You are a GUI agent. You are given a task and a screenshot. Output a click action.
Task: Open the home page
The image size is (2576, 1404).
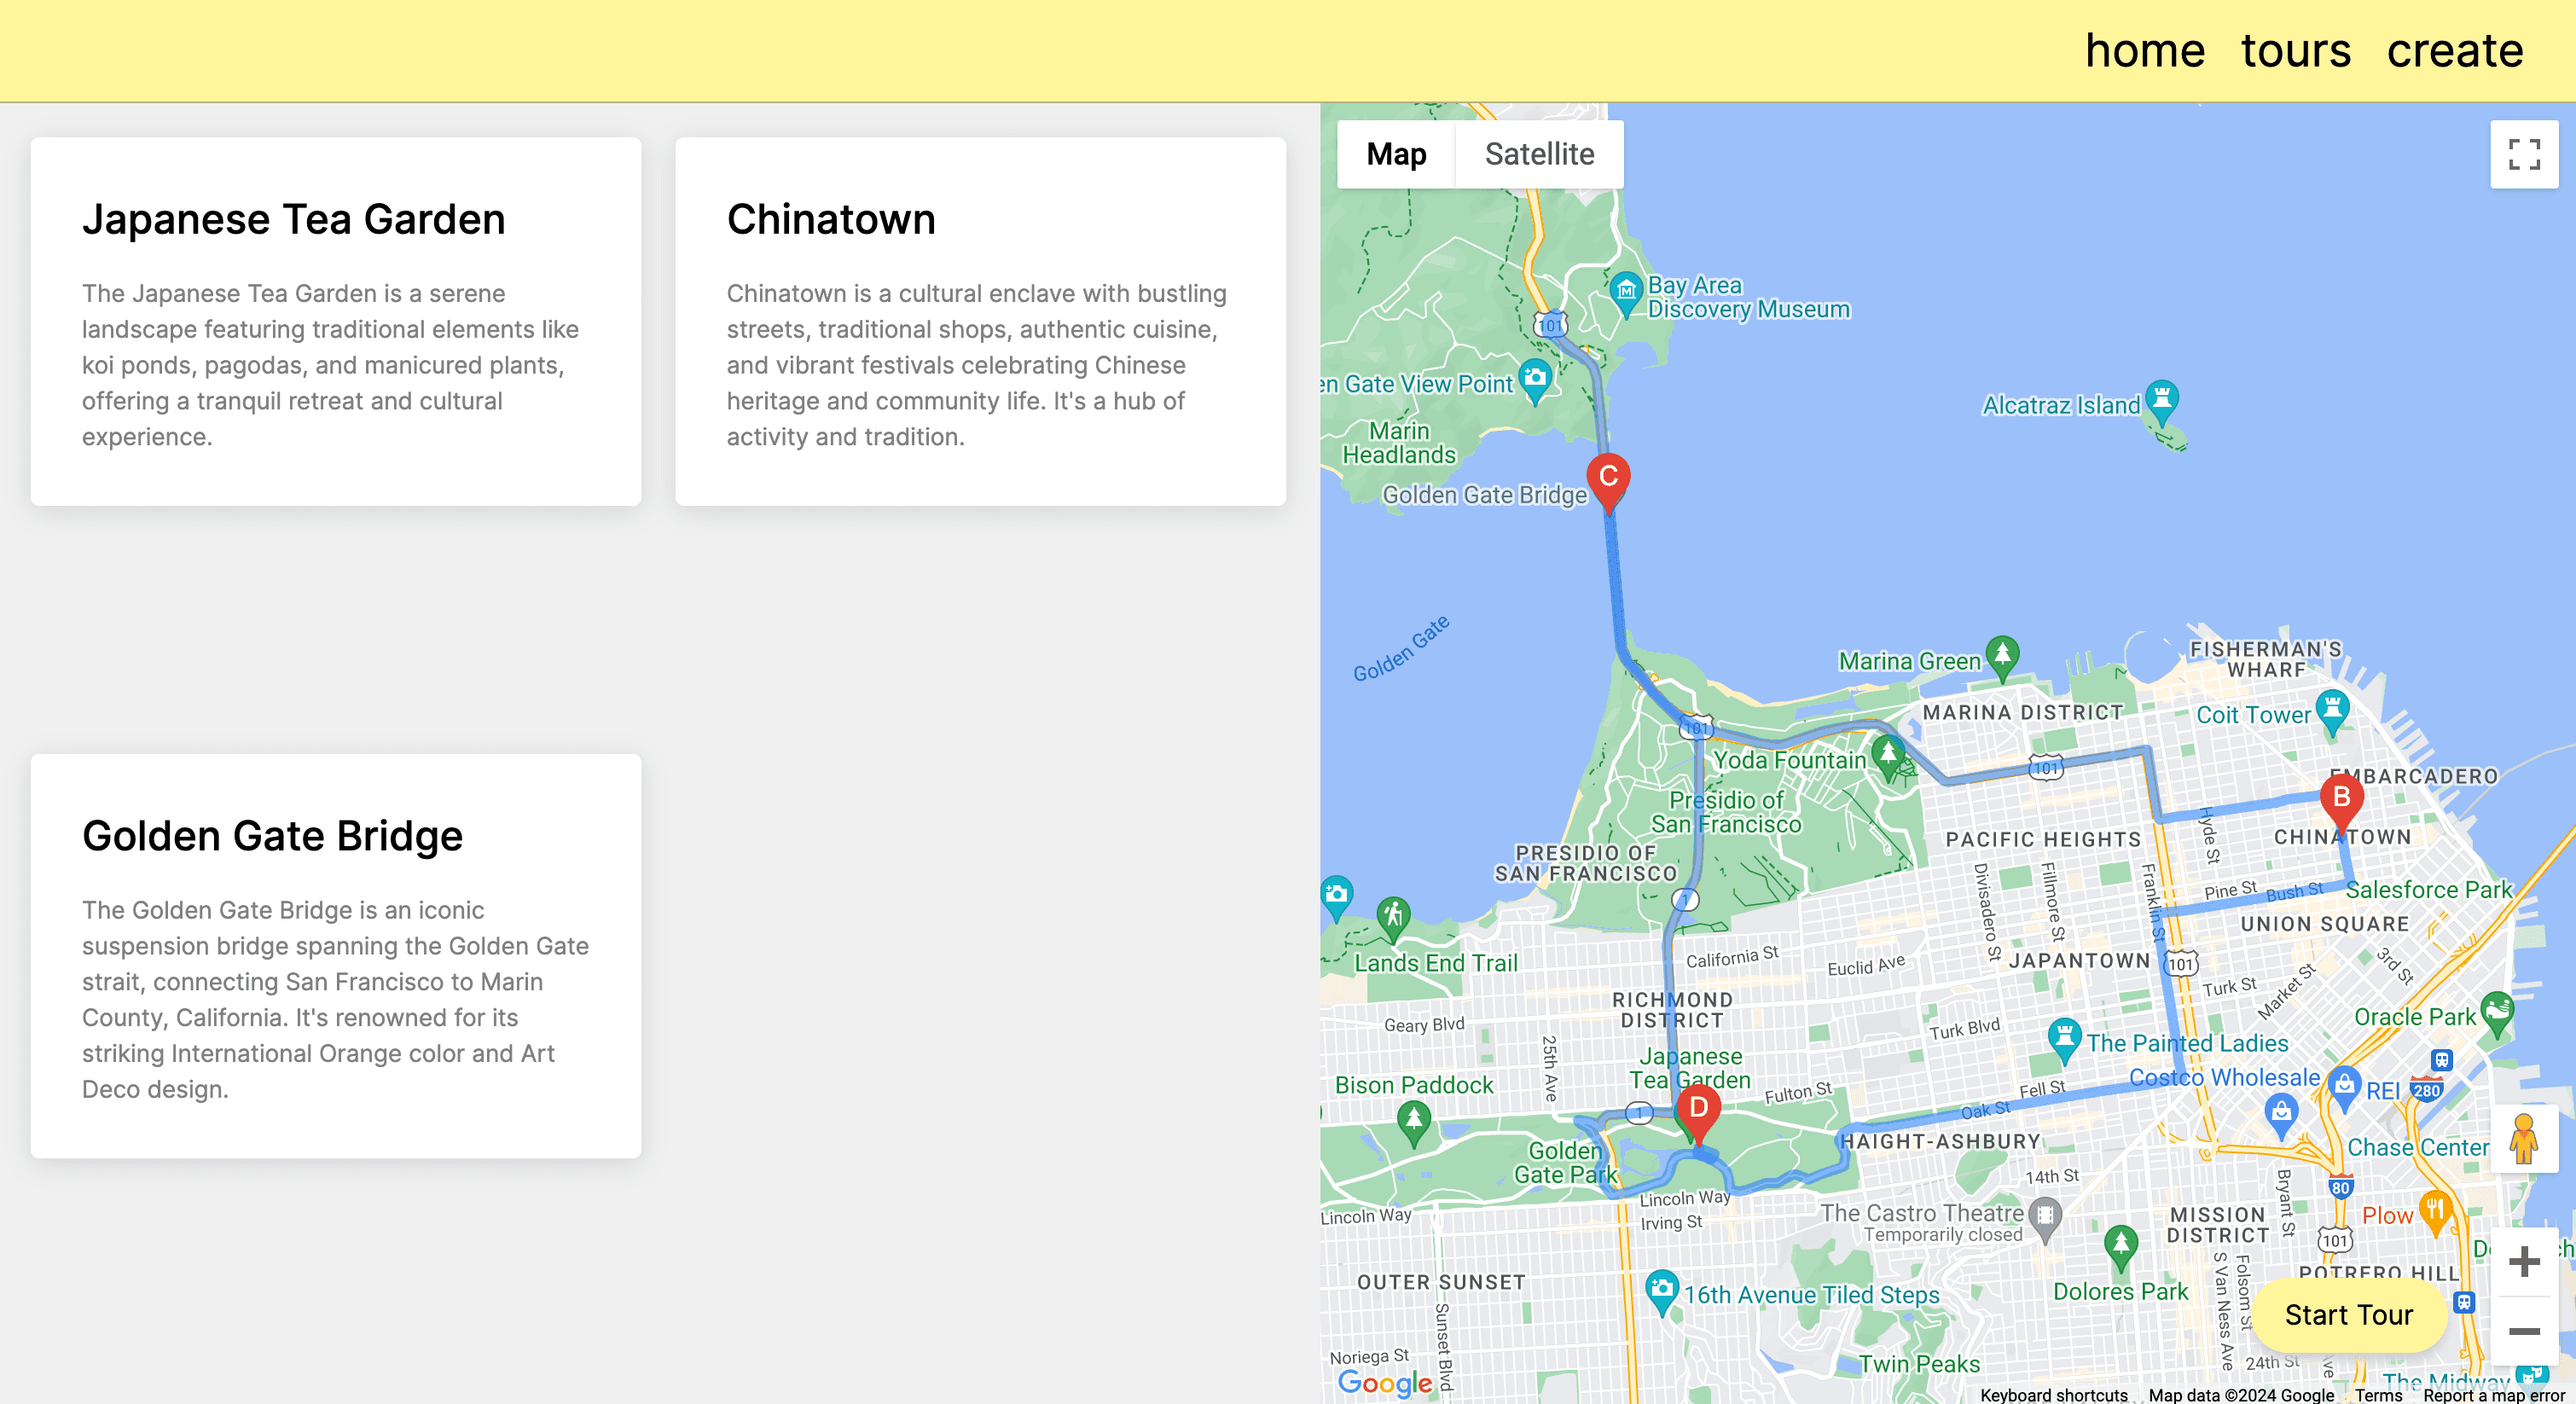[2144, 50]
